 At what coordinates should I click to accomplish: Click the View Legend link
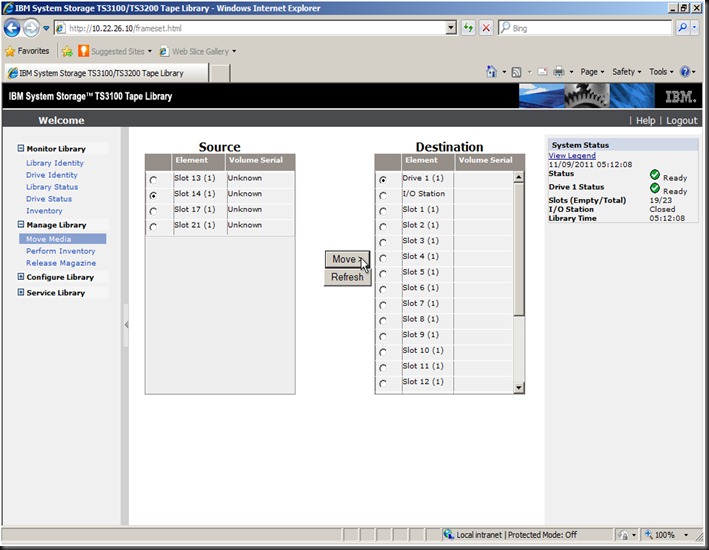coord(572,156)
